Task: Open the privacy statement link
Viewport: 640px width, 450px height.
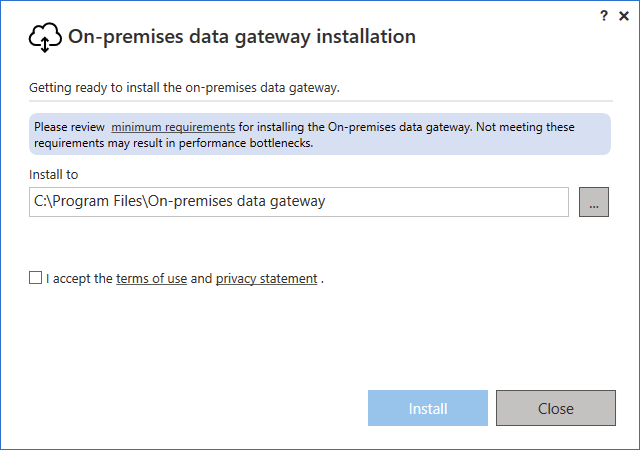Action: 266,278
